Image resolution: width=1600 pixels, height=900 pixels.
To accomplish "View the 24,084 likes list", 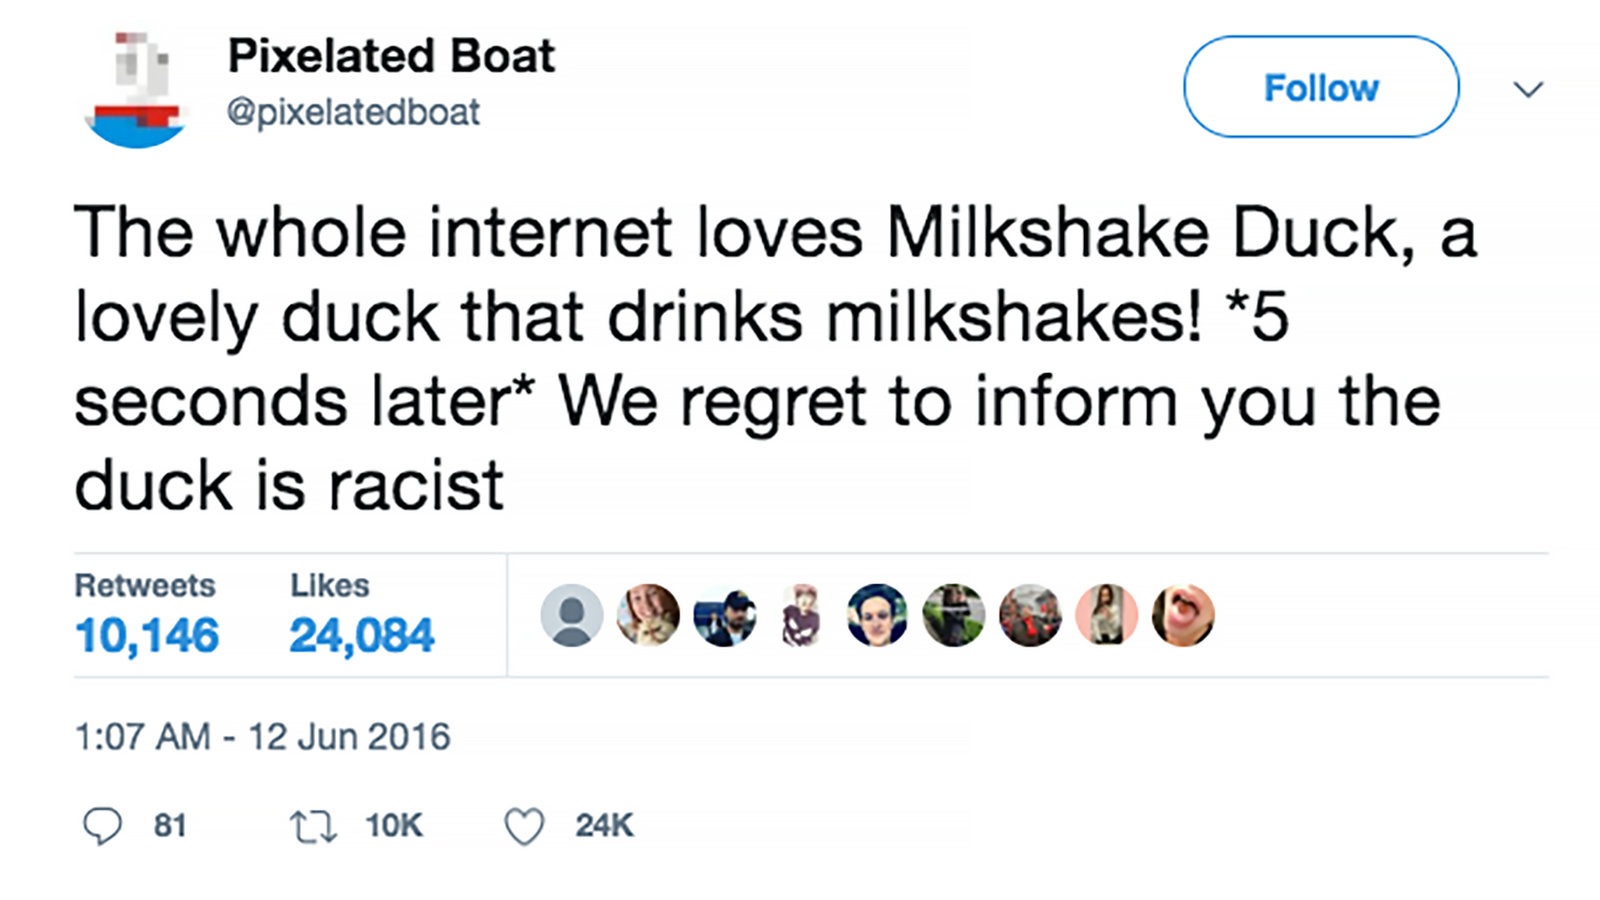I will (362, 635).
